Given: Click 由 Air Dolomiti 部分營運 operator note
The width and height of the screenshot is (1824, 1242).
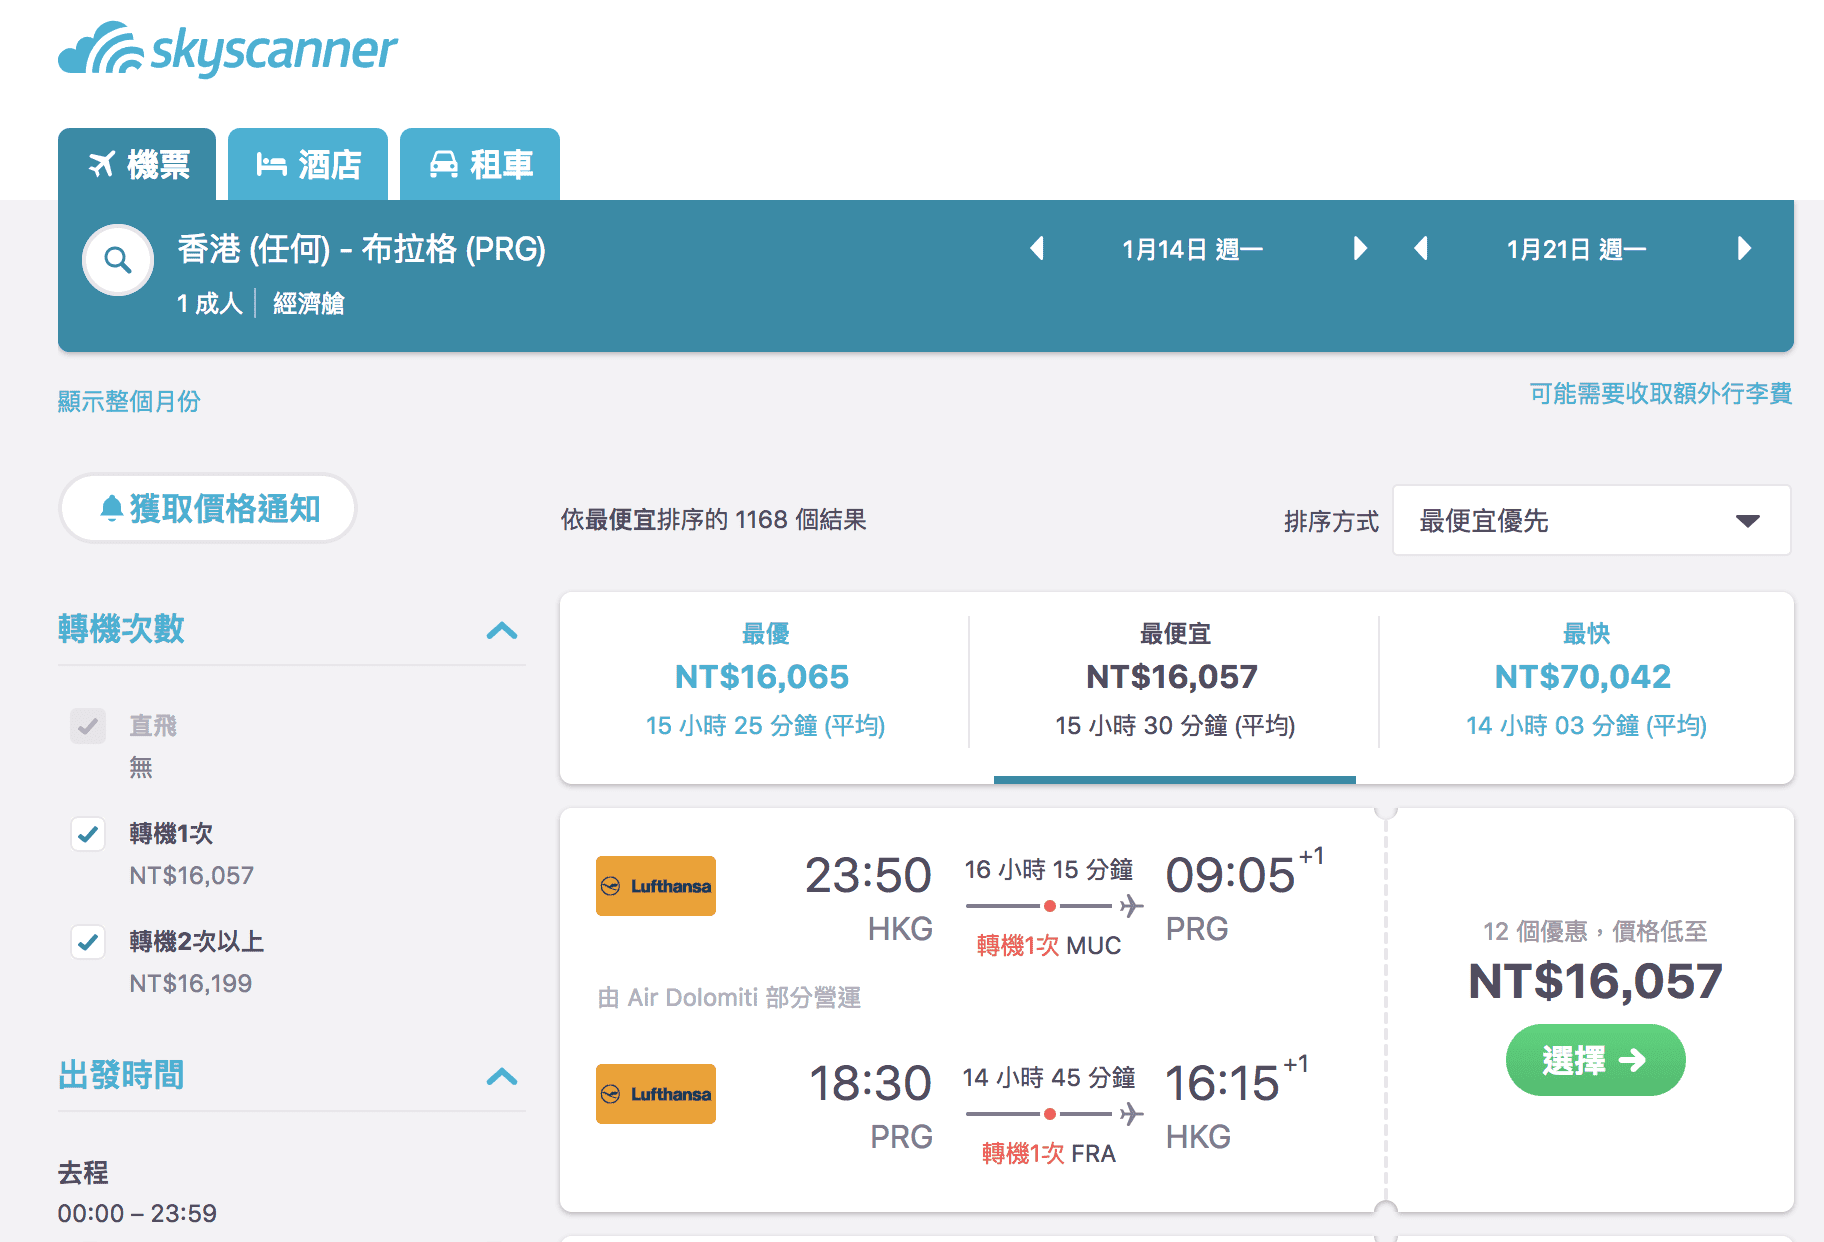Looking at the screenshot, I should point(729,997).
